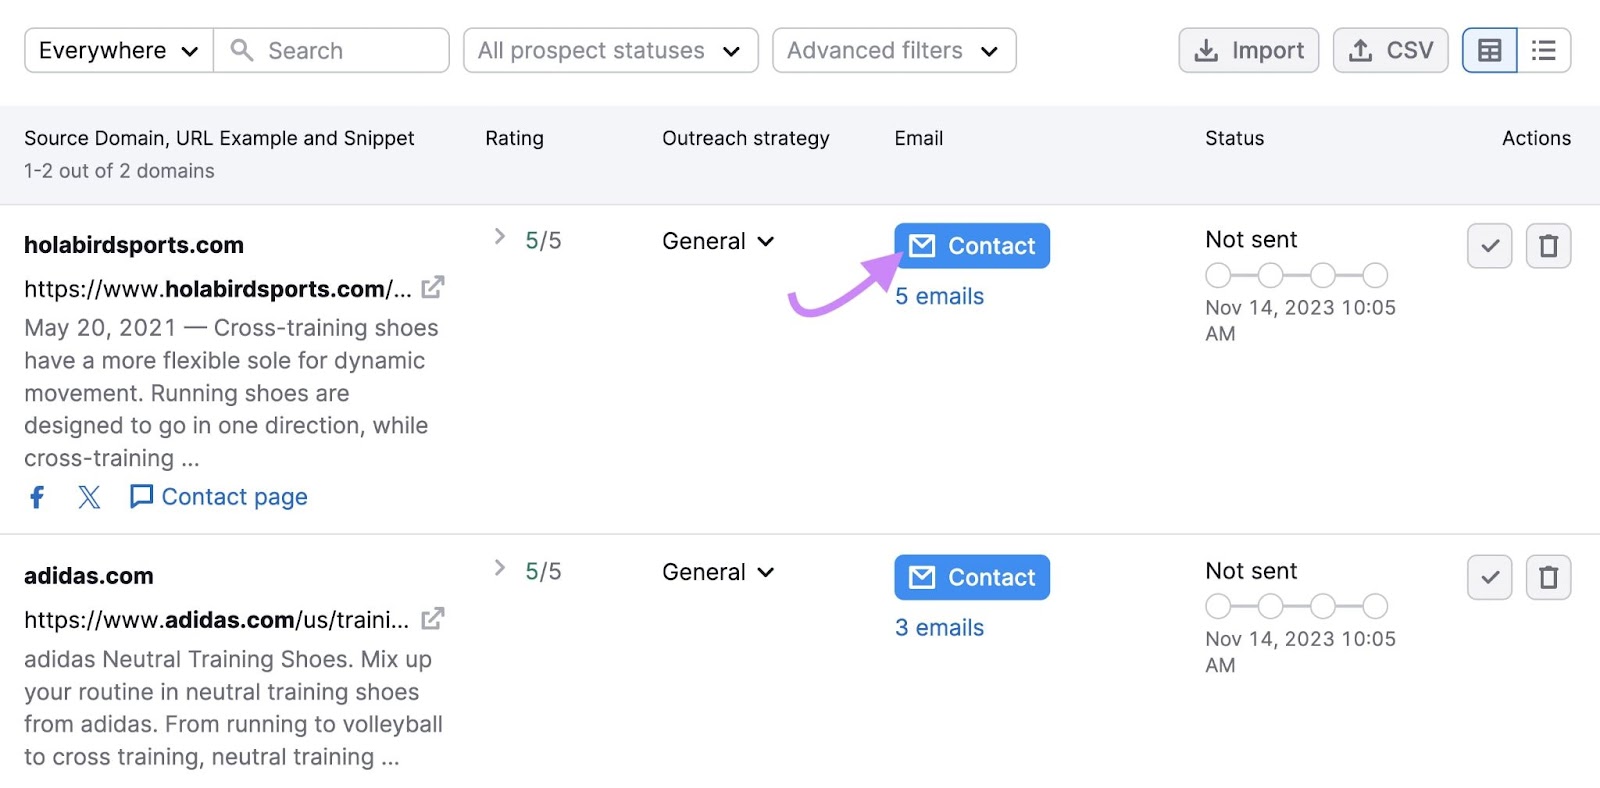This screenshot has height=788, width=1600.
Task: Click first status step circle for holabirdsports.com
Action: pyautogui.click(x=1218, y=275)
